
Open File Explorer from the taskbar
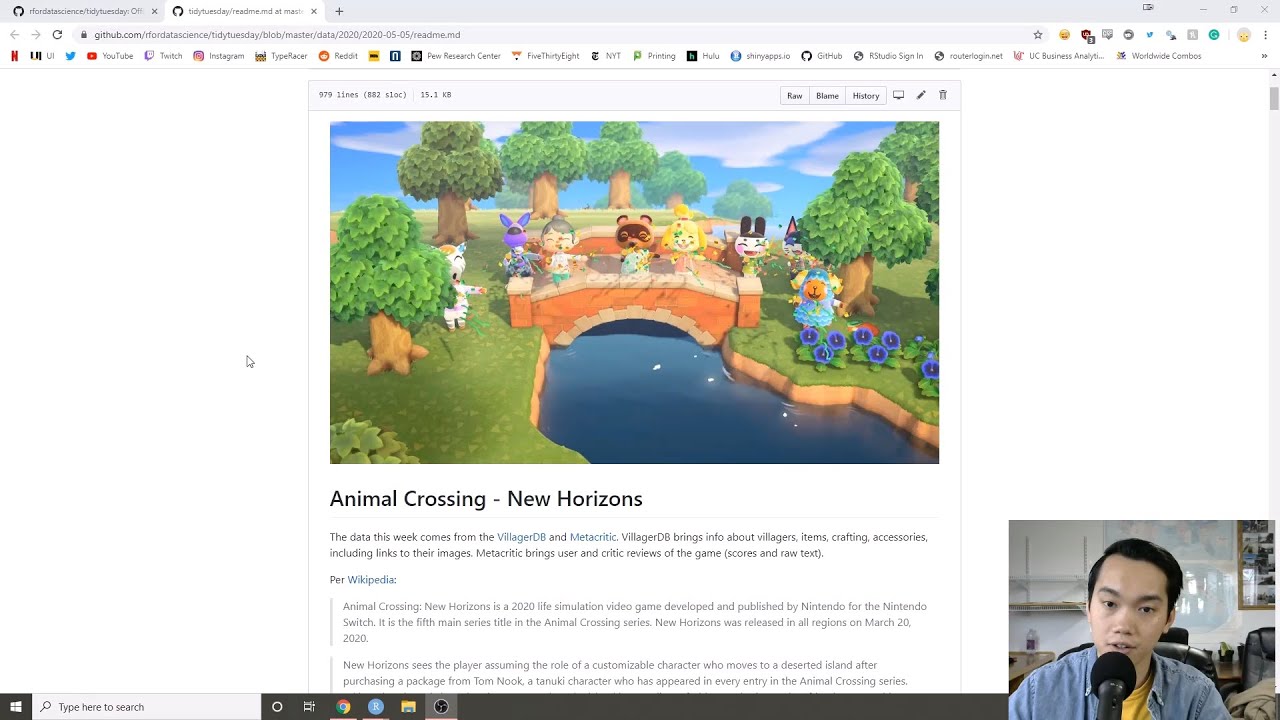(x=408, y=707)
